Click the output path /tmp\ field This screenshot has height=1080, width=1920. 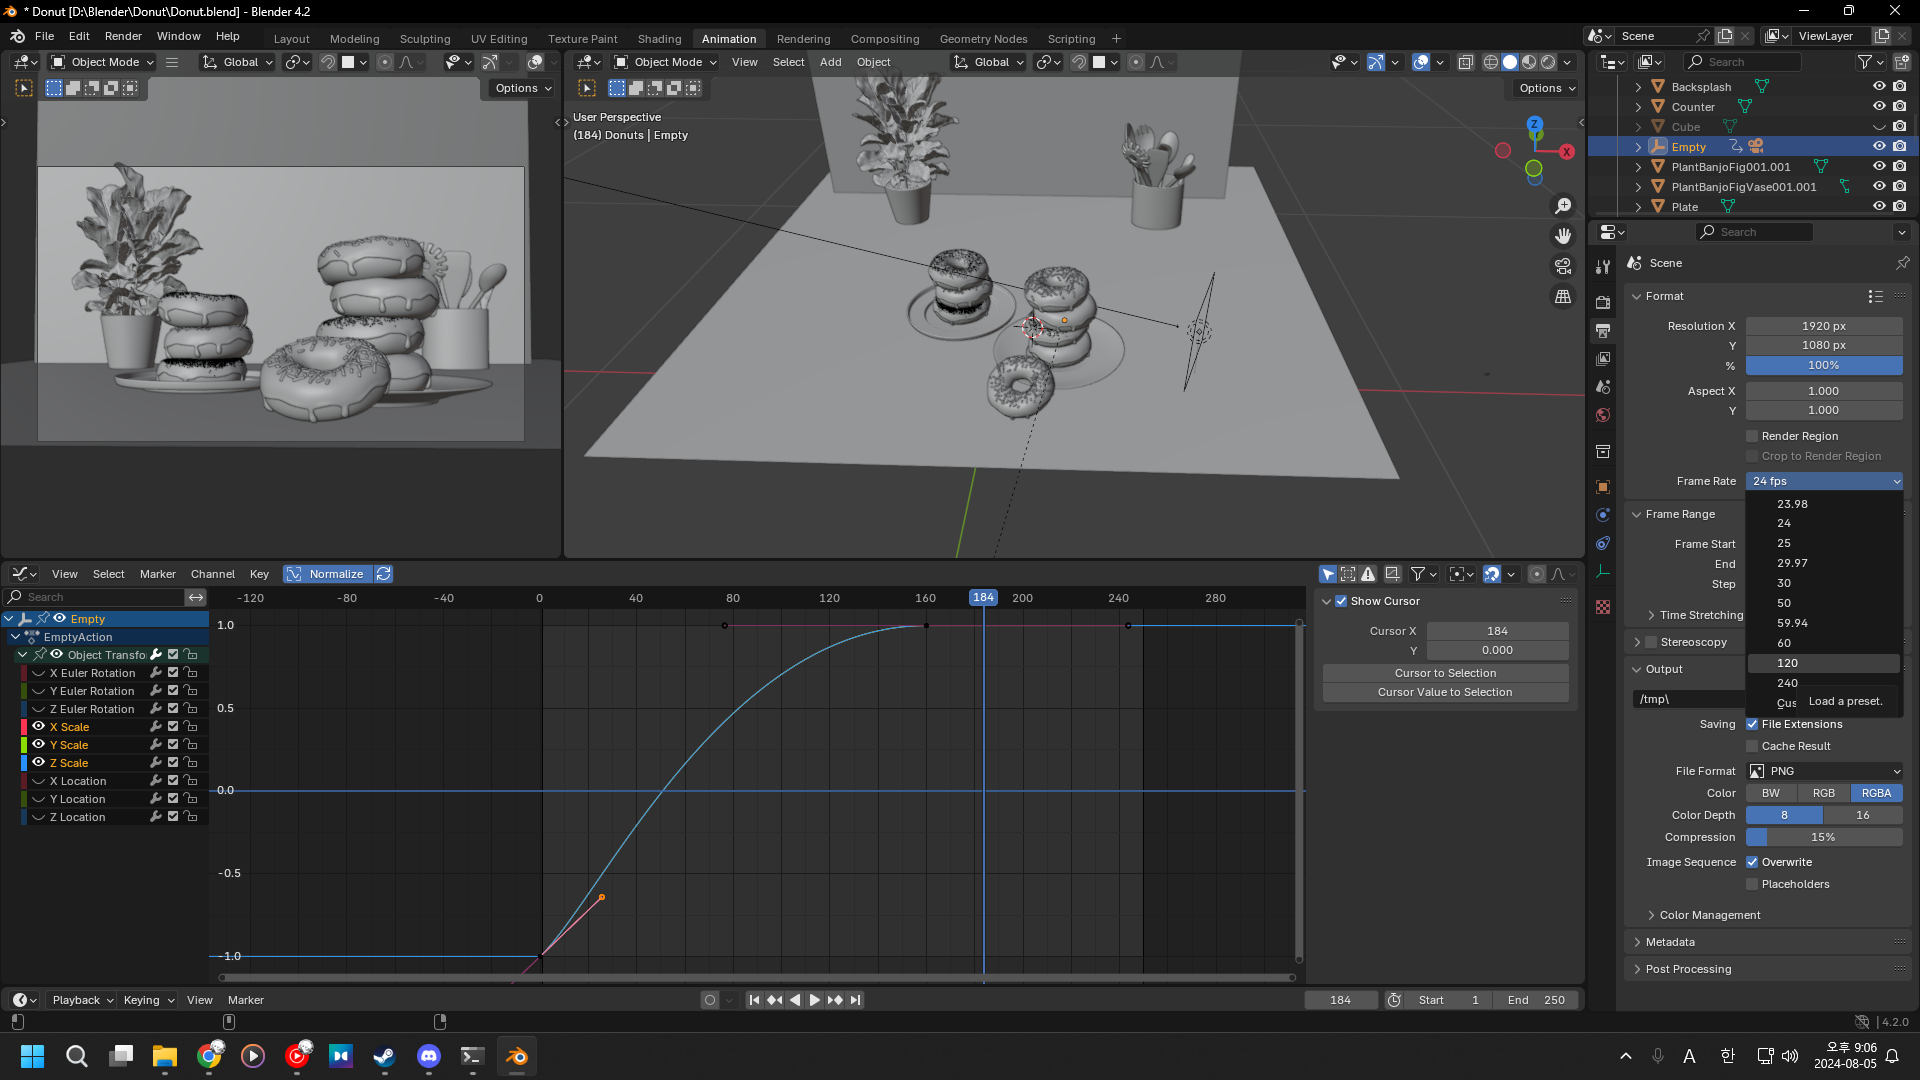tap(1690, 699)
